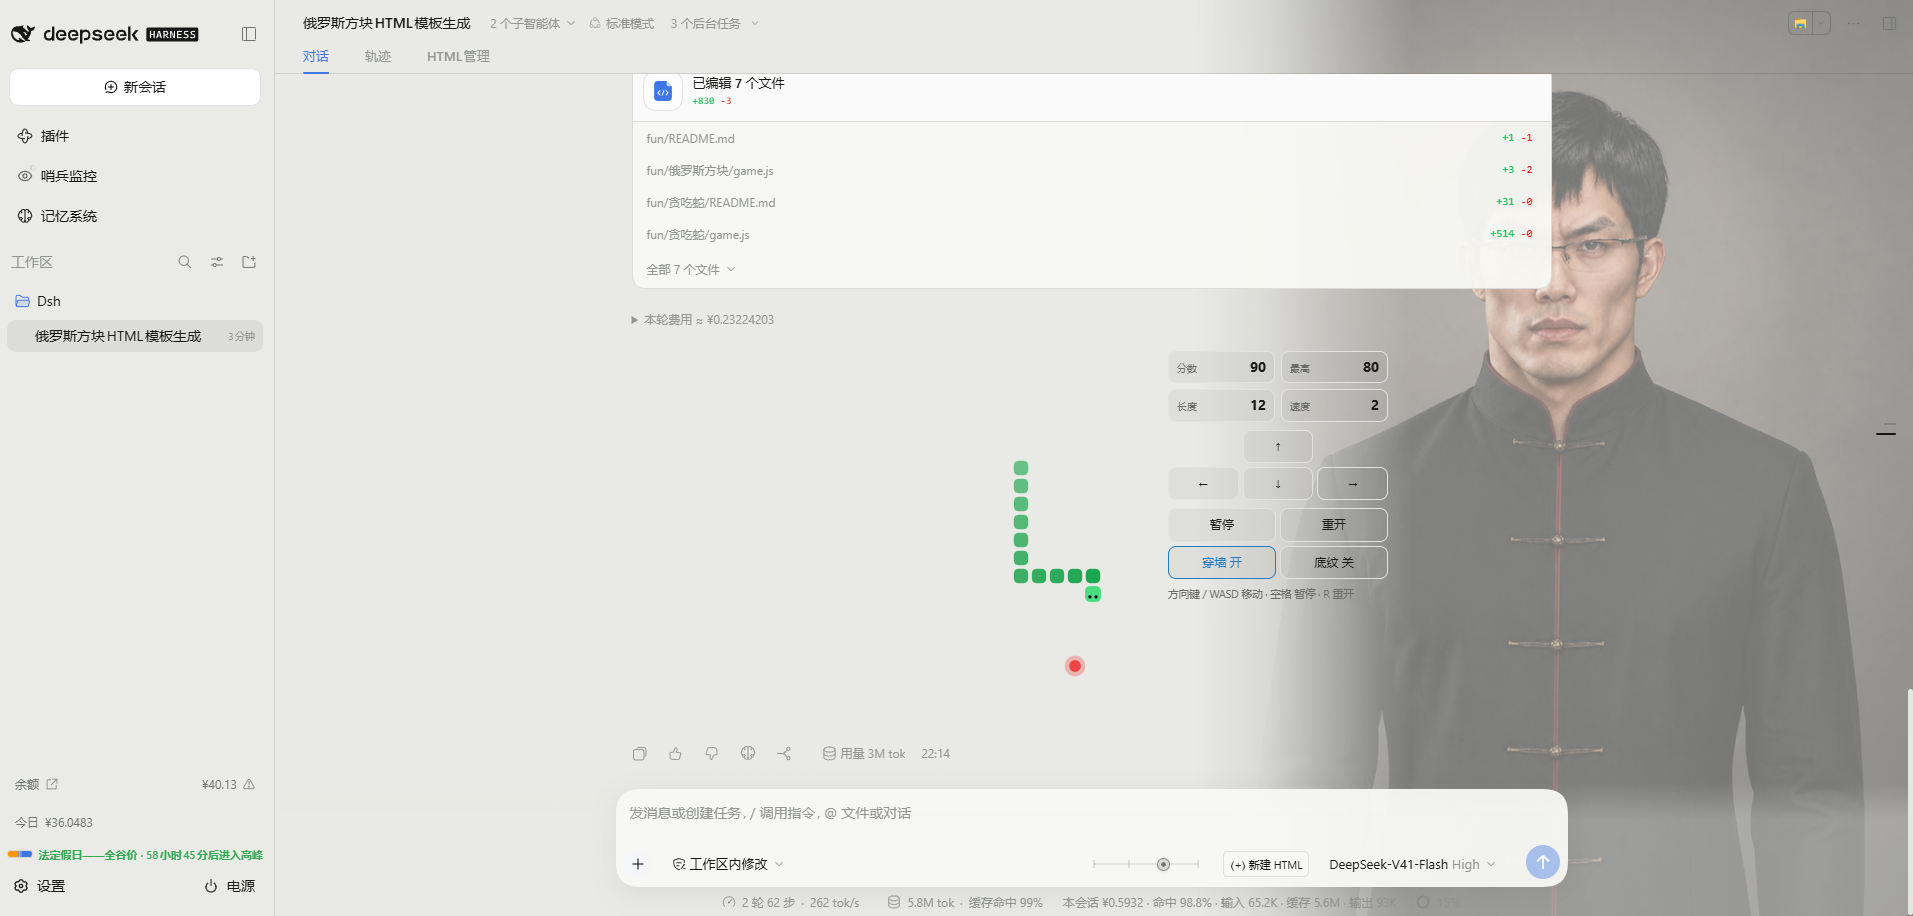Viewport: 1913px width, 916px height.
Task: Click the 2 轮 62 步 speed stats
Action: 790,903
